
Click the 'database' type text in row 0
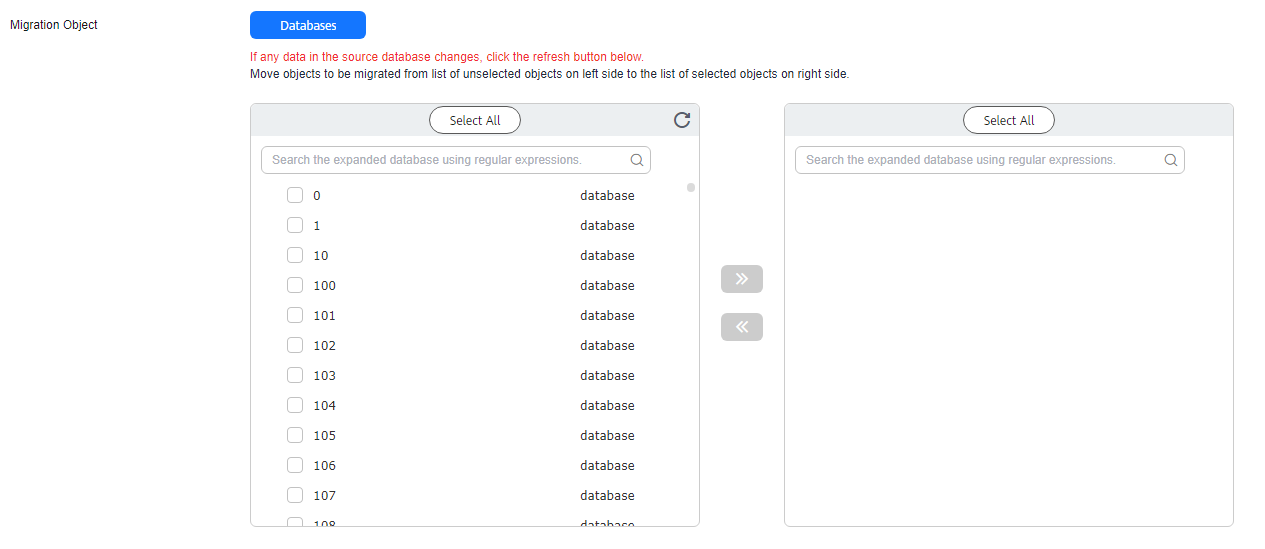coord(607,196)
